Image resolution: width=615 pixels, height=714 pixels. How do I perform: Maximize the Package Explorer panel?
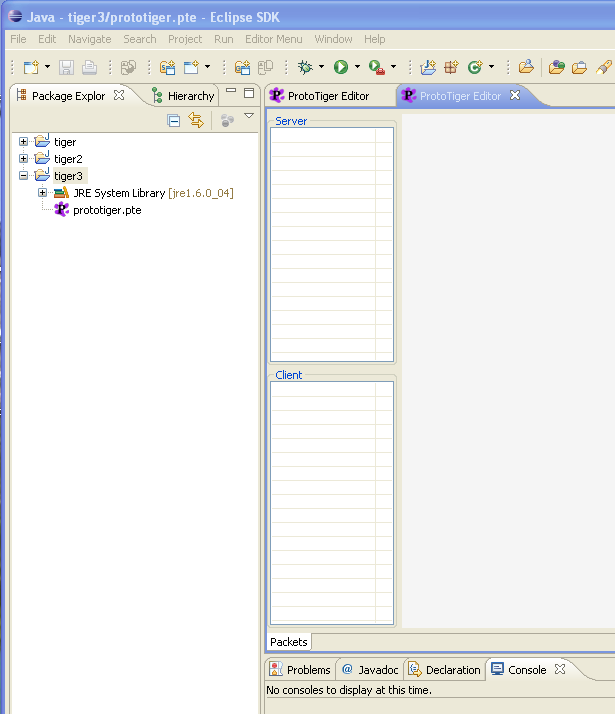point(249,93)
